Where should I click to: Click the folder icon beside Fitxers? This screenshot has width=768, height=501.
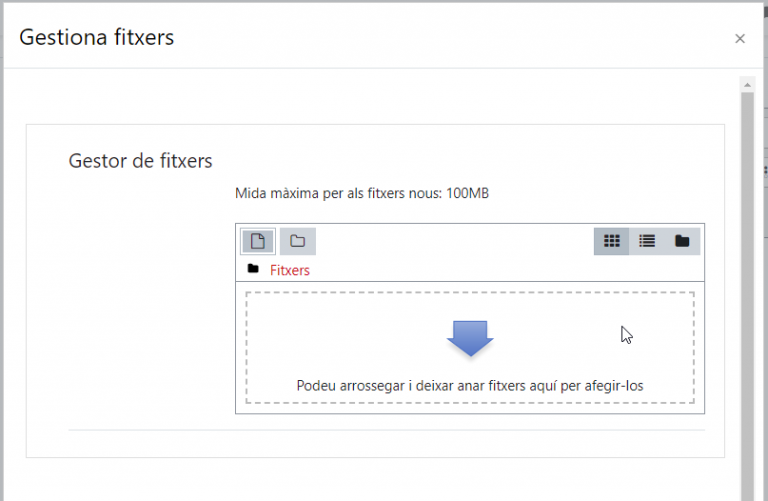point(253,268)
